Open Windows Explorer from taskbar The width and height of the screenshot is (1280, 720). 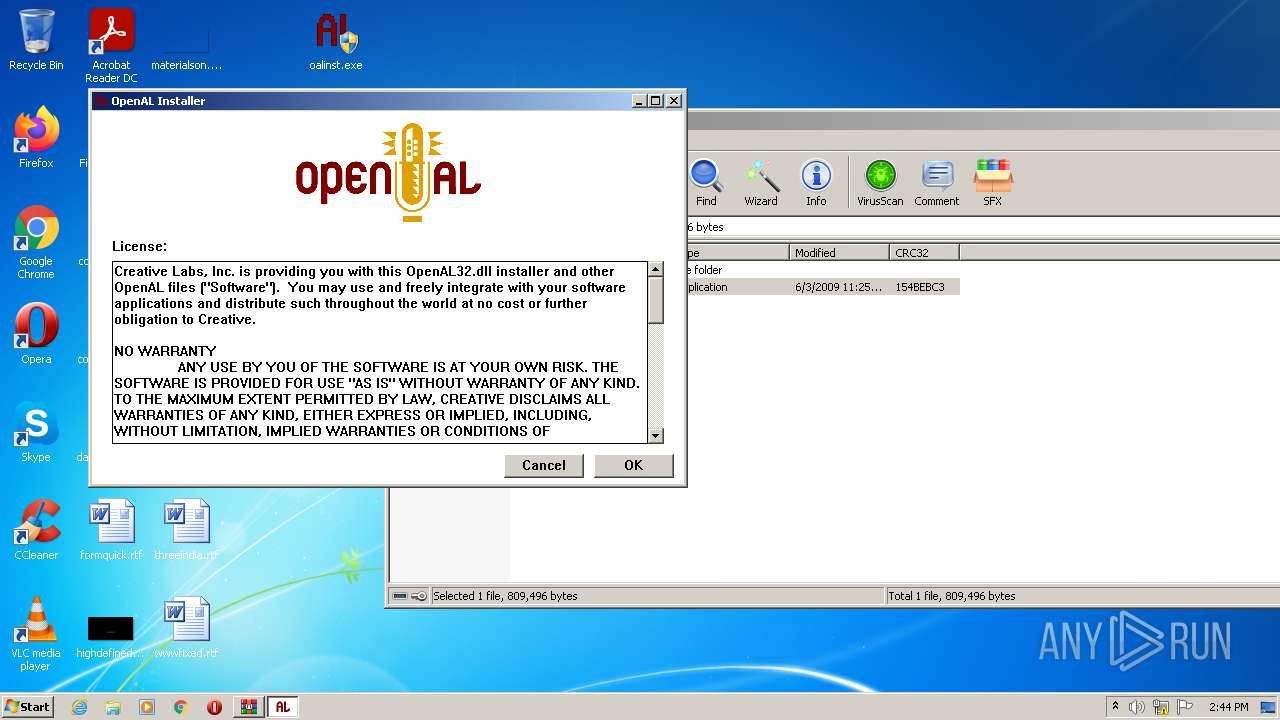(113, 707)
